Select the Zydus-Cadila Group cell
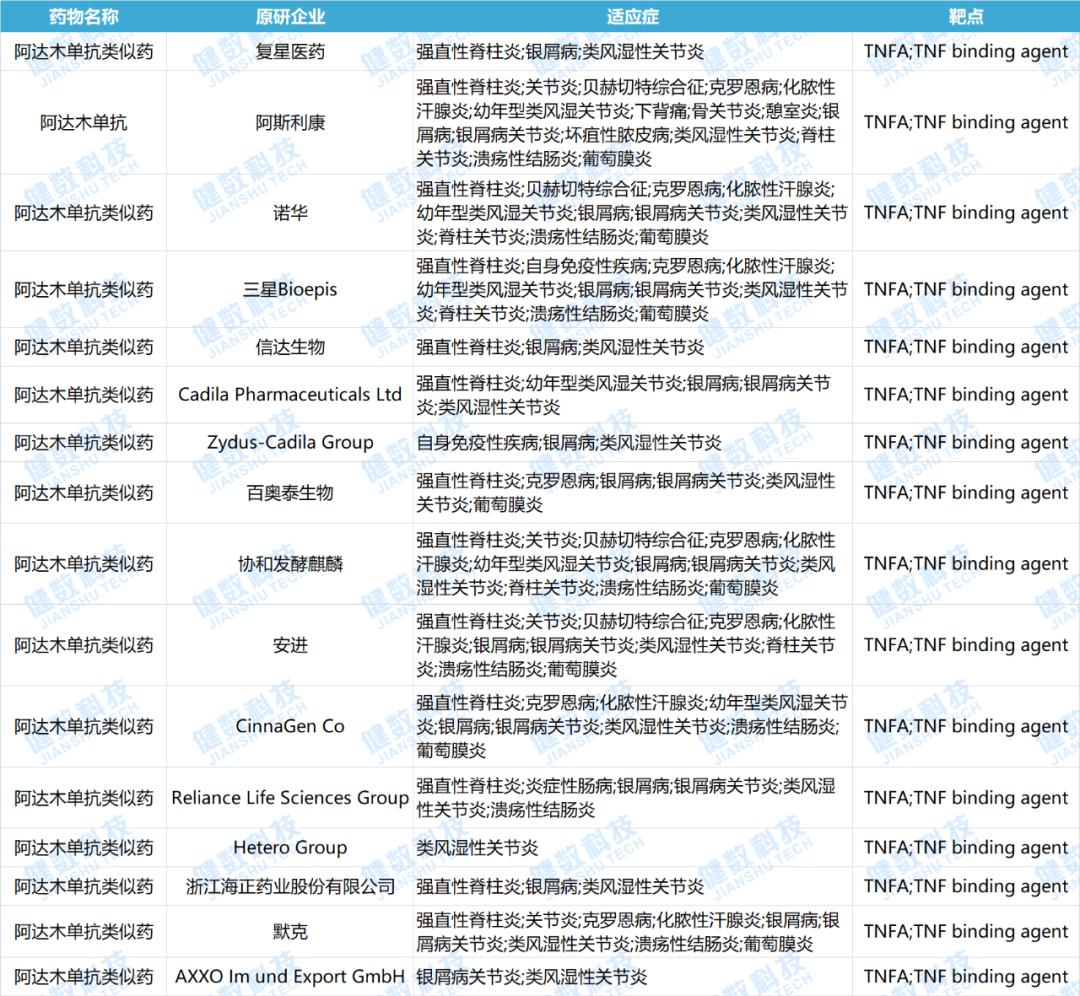 point(290,442)
